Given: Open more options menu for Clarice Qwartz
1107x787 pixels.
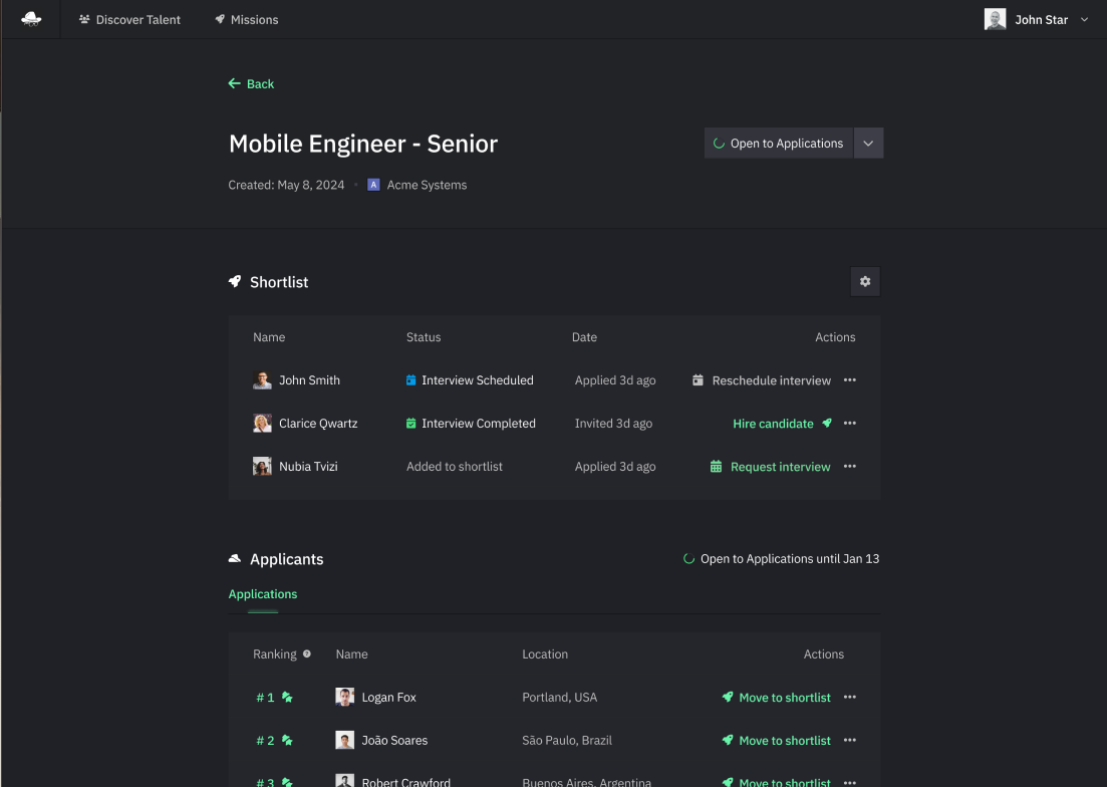Looking at the screenshot, I should pyautogui.click(x=850, y=423).
